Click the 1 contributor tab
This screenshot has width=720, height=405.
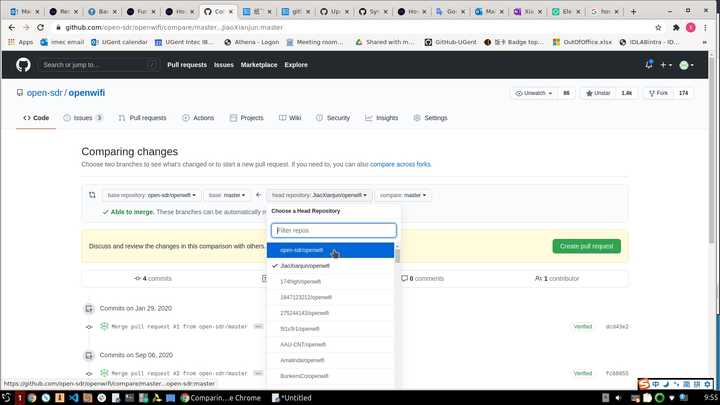(x=557, y=278)
